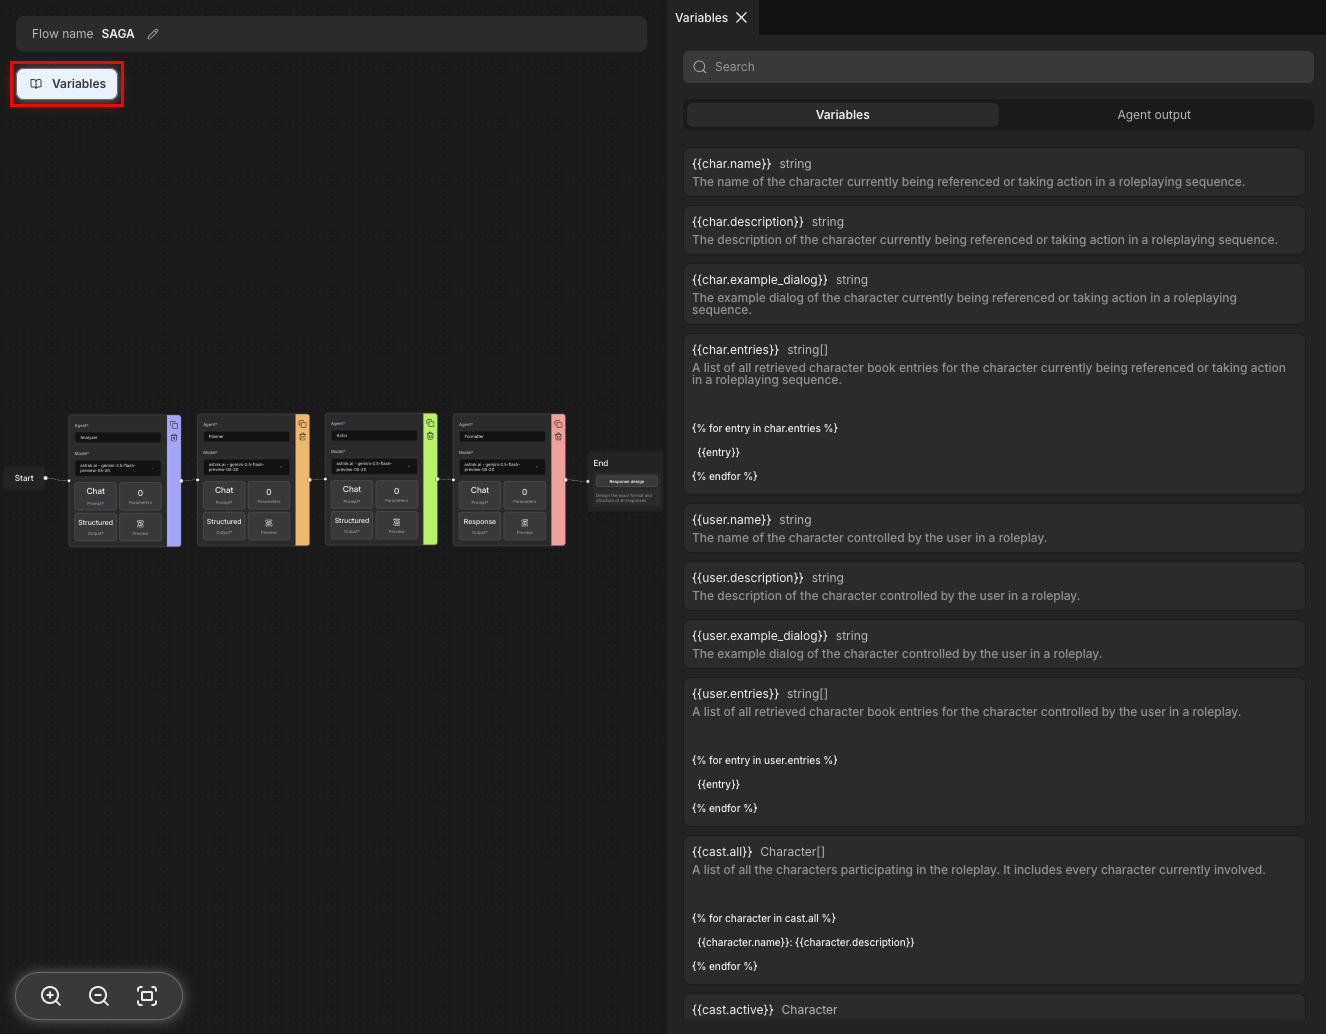Open the Planner node model dropdown
The image size is (1326, 1034).
pos(247,467)
